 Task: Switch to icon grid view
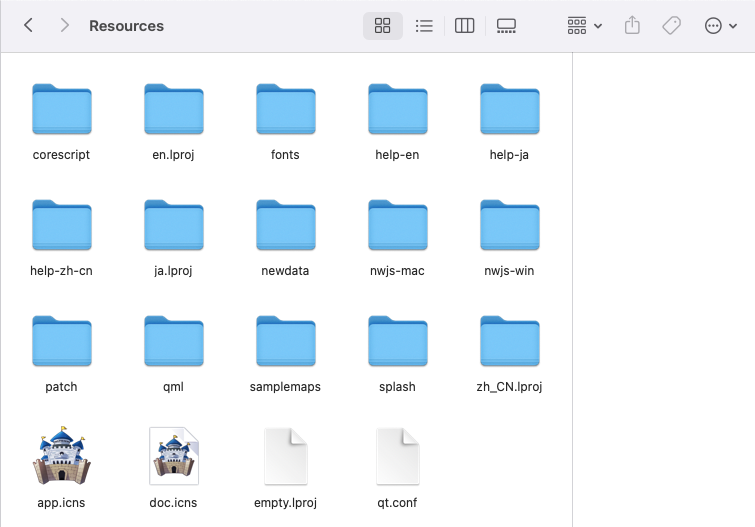click(382, 26)
